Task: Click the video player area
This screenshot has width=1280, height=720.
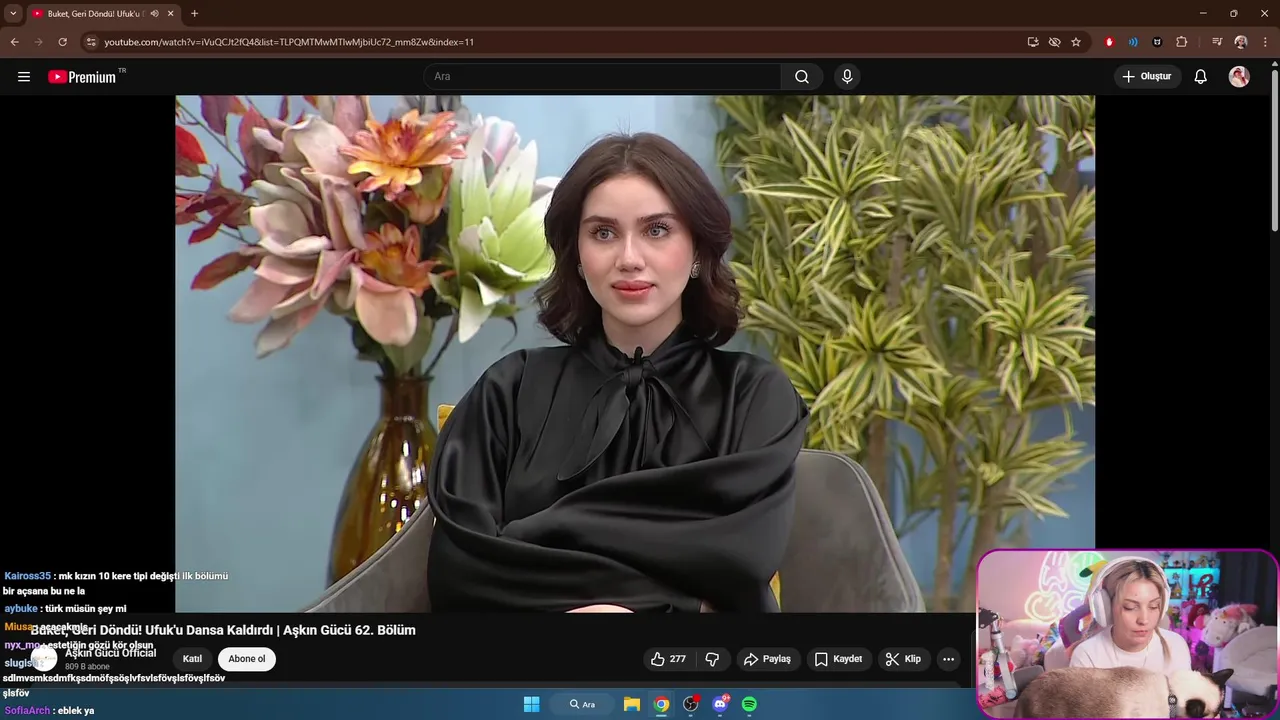Action: pos(635,353)
